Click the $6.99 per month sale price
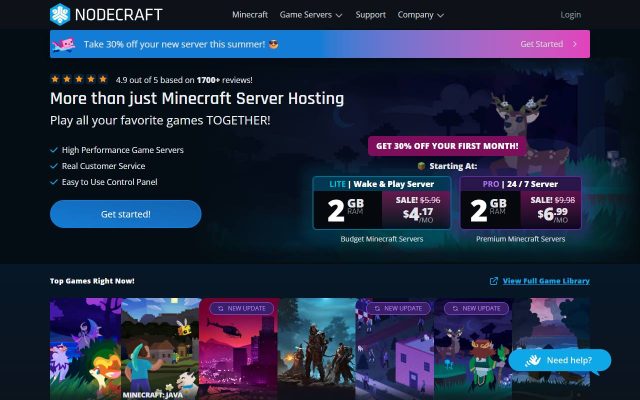 pos(553,214)
